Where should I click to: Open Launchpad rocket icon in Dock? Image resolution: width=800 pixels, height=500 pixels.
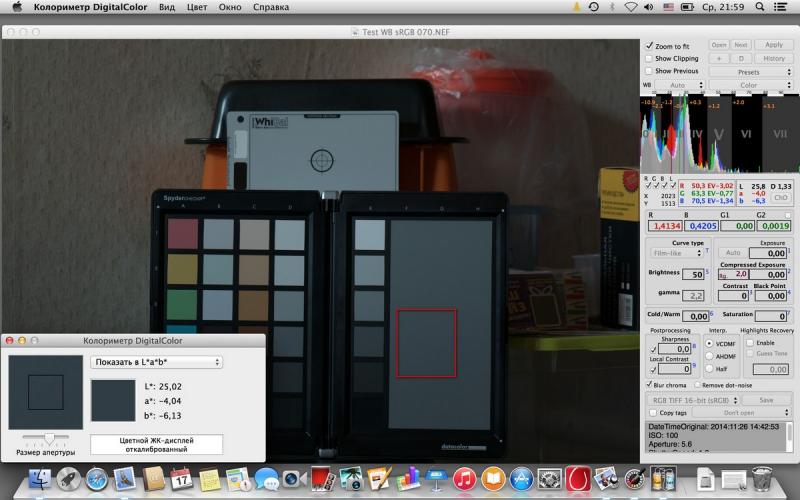coord(68,480)
